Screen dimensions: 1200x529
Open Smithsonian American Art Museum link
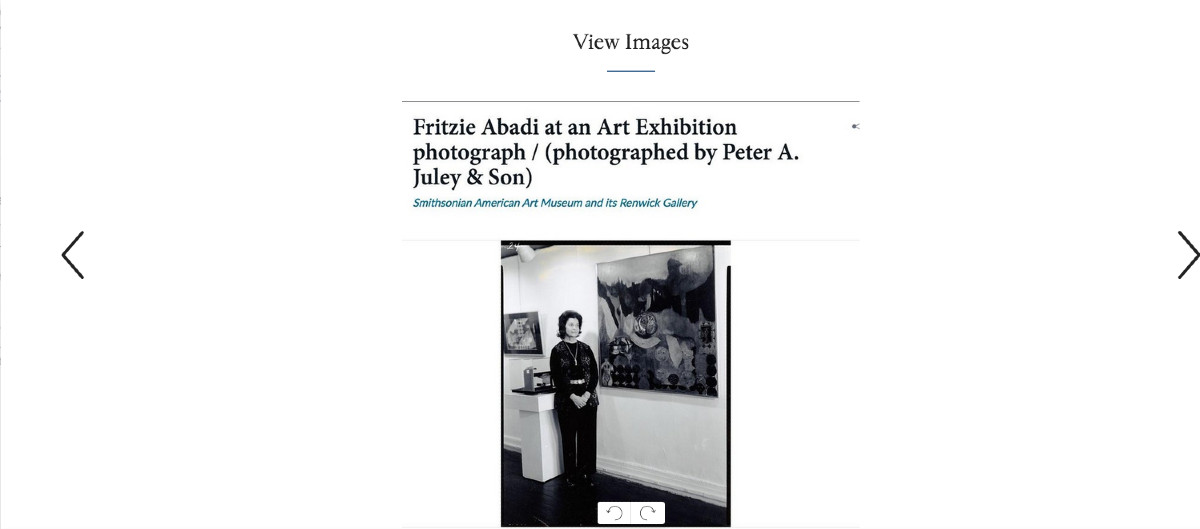pos(555,203)
